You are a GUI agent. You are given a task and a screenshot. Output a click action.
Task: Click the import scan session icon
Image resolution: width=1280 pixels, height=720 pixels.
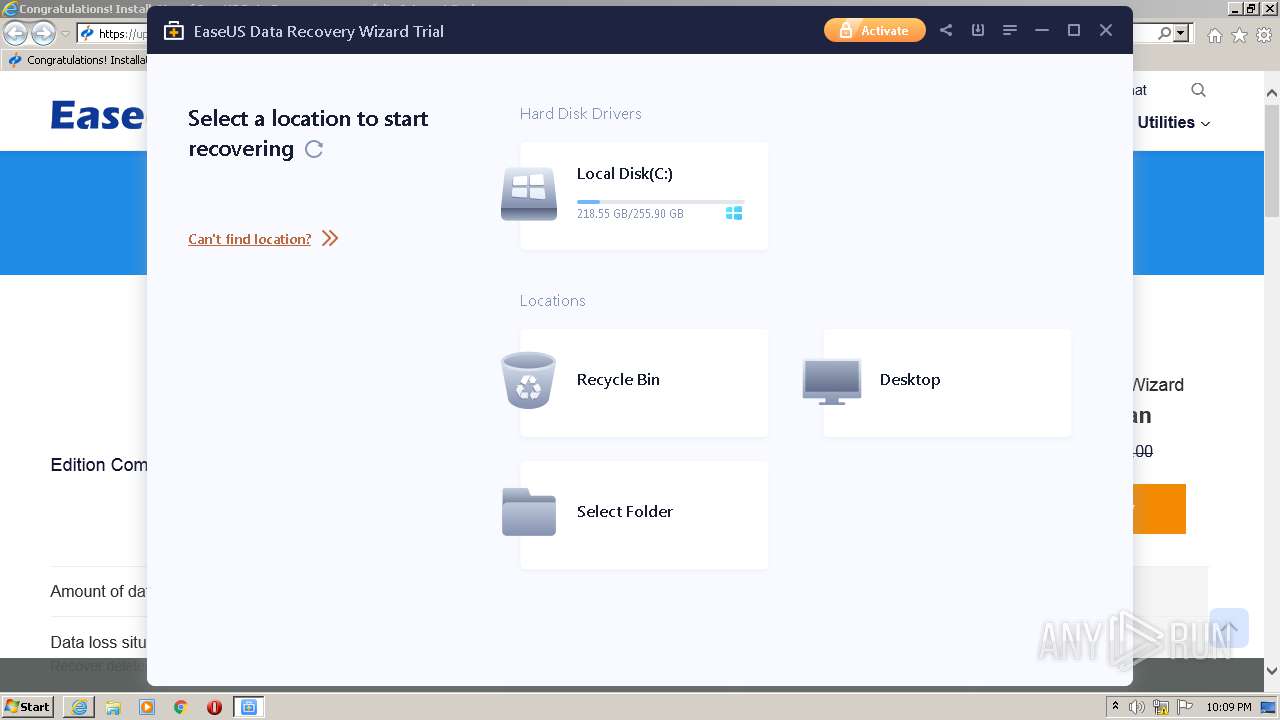coord(978,31)
